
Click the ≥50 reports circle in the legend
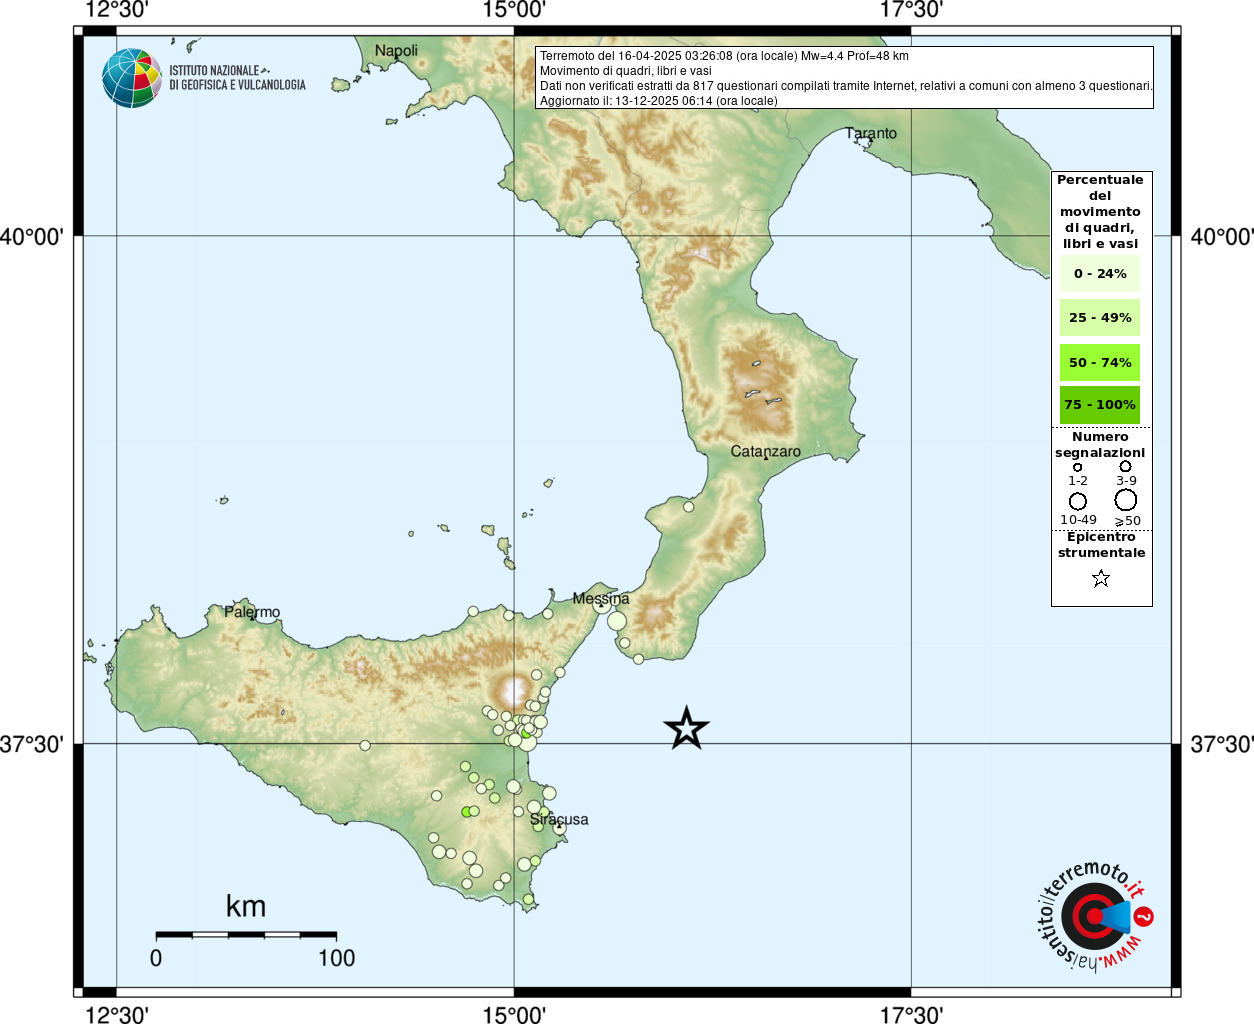pos(1126,500)
